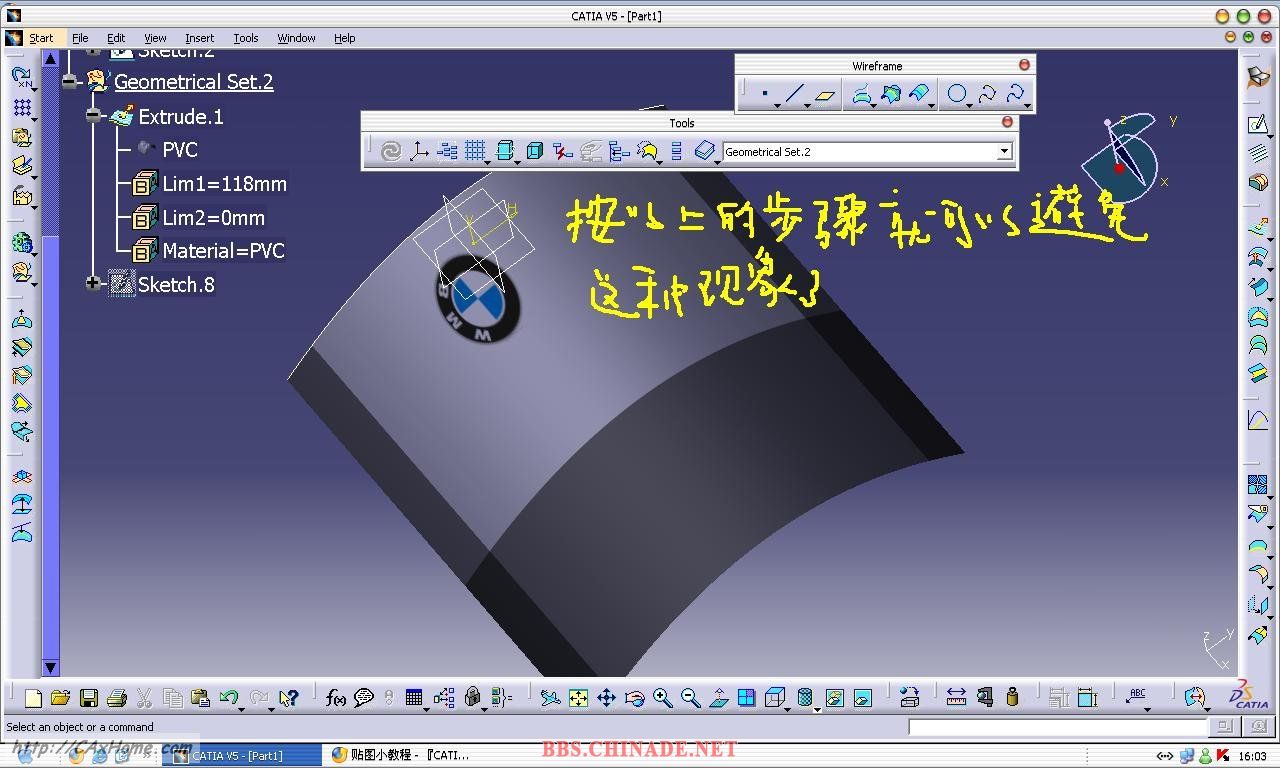This screenshot has height=768, width=1280.
Task: Select the Lim2=0mm parameter
Action: pyautogui.click(x=213, y=217)
